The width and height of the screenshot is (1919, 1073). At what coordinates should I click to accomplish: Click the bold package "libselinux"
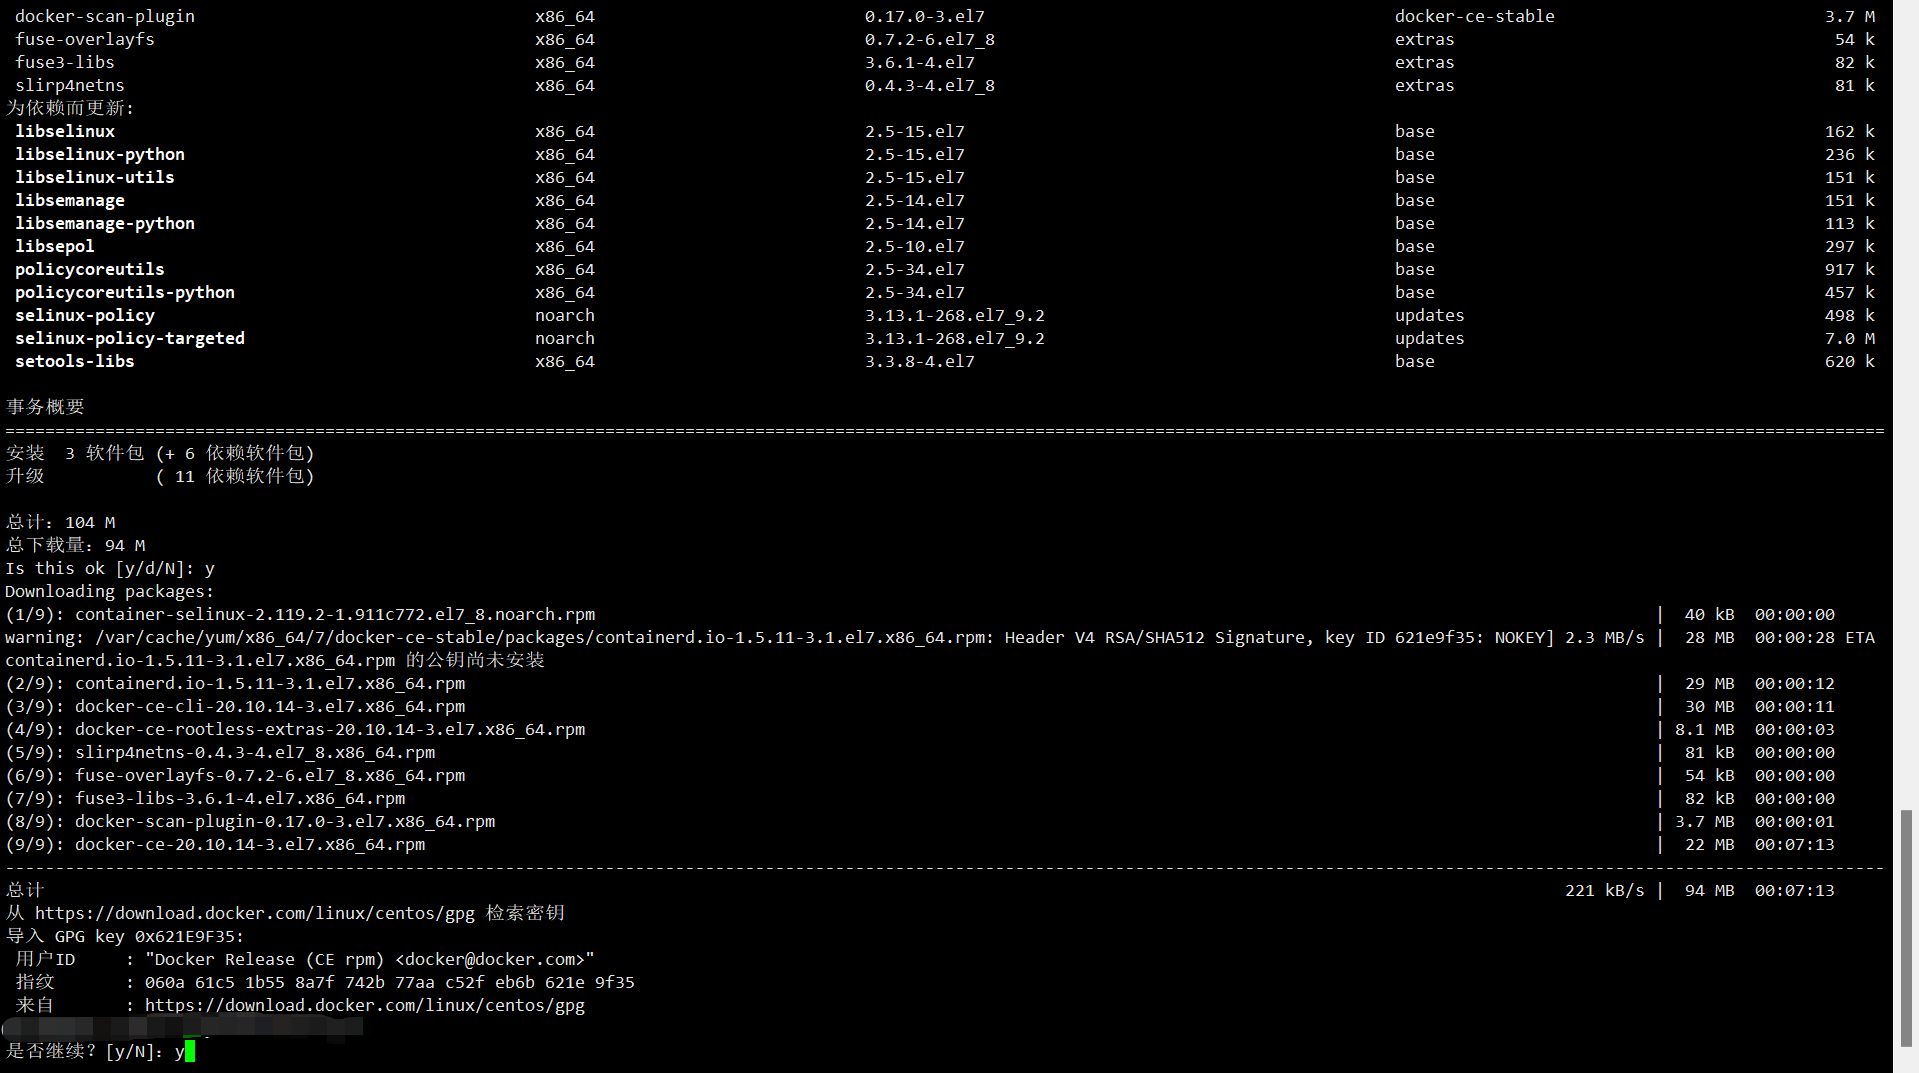tap(65, 131)
